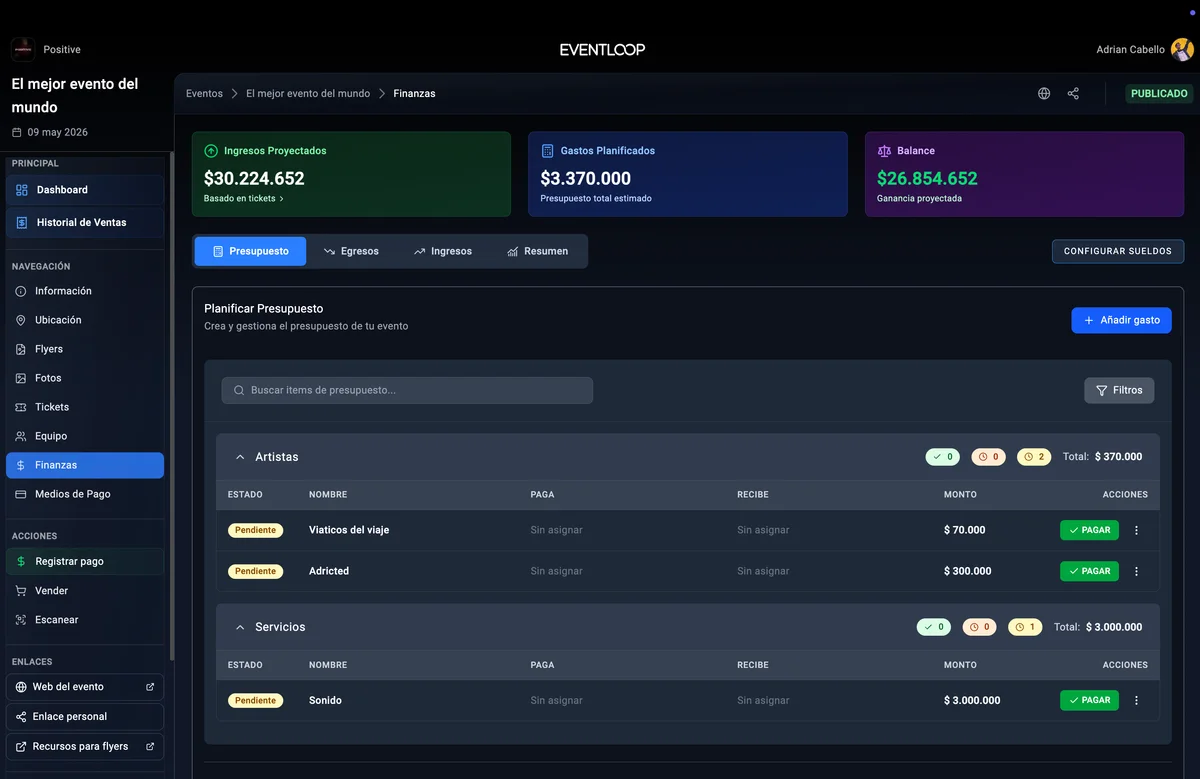
Task: Open the Ingresos tab
Action: tap(442, 251)
